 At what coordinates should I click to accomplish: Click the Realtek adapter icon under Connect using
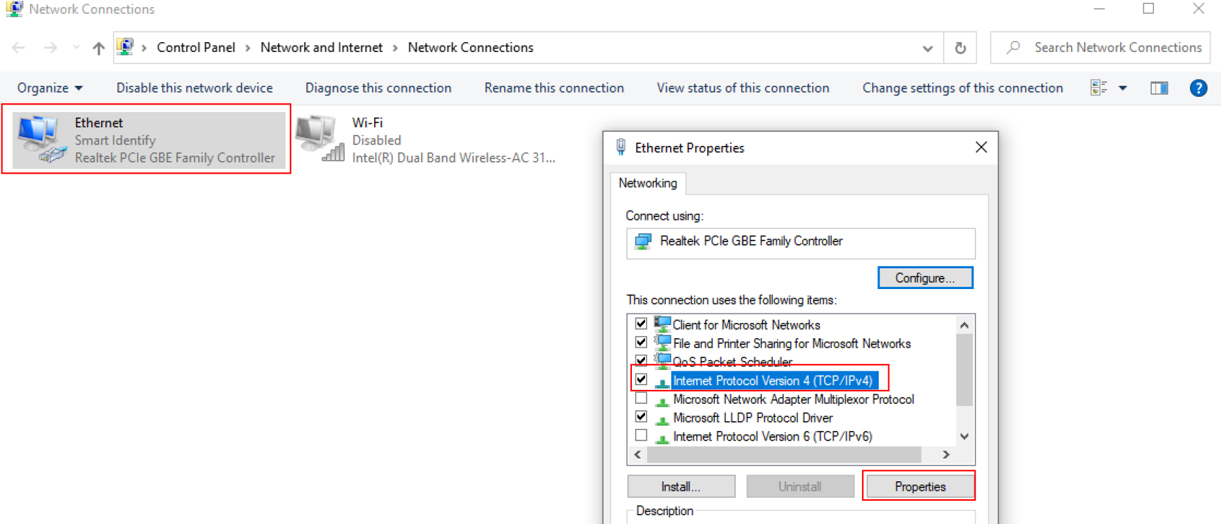coord(644,241)
